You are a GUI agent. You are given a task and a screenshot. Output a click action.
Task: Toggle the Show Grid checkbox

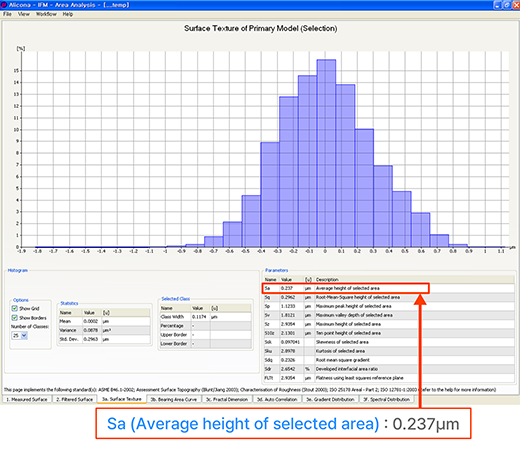tap(14, 308)
